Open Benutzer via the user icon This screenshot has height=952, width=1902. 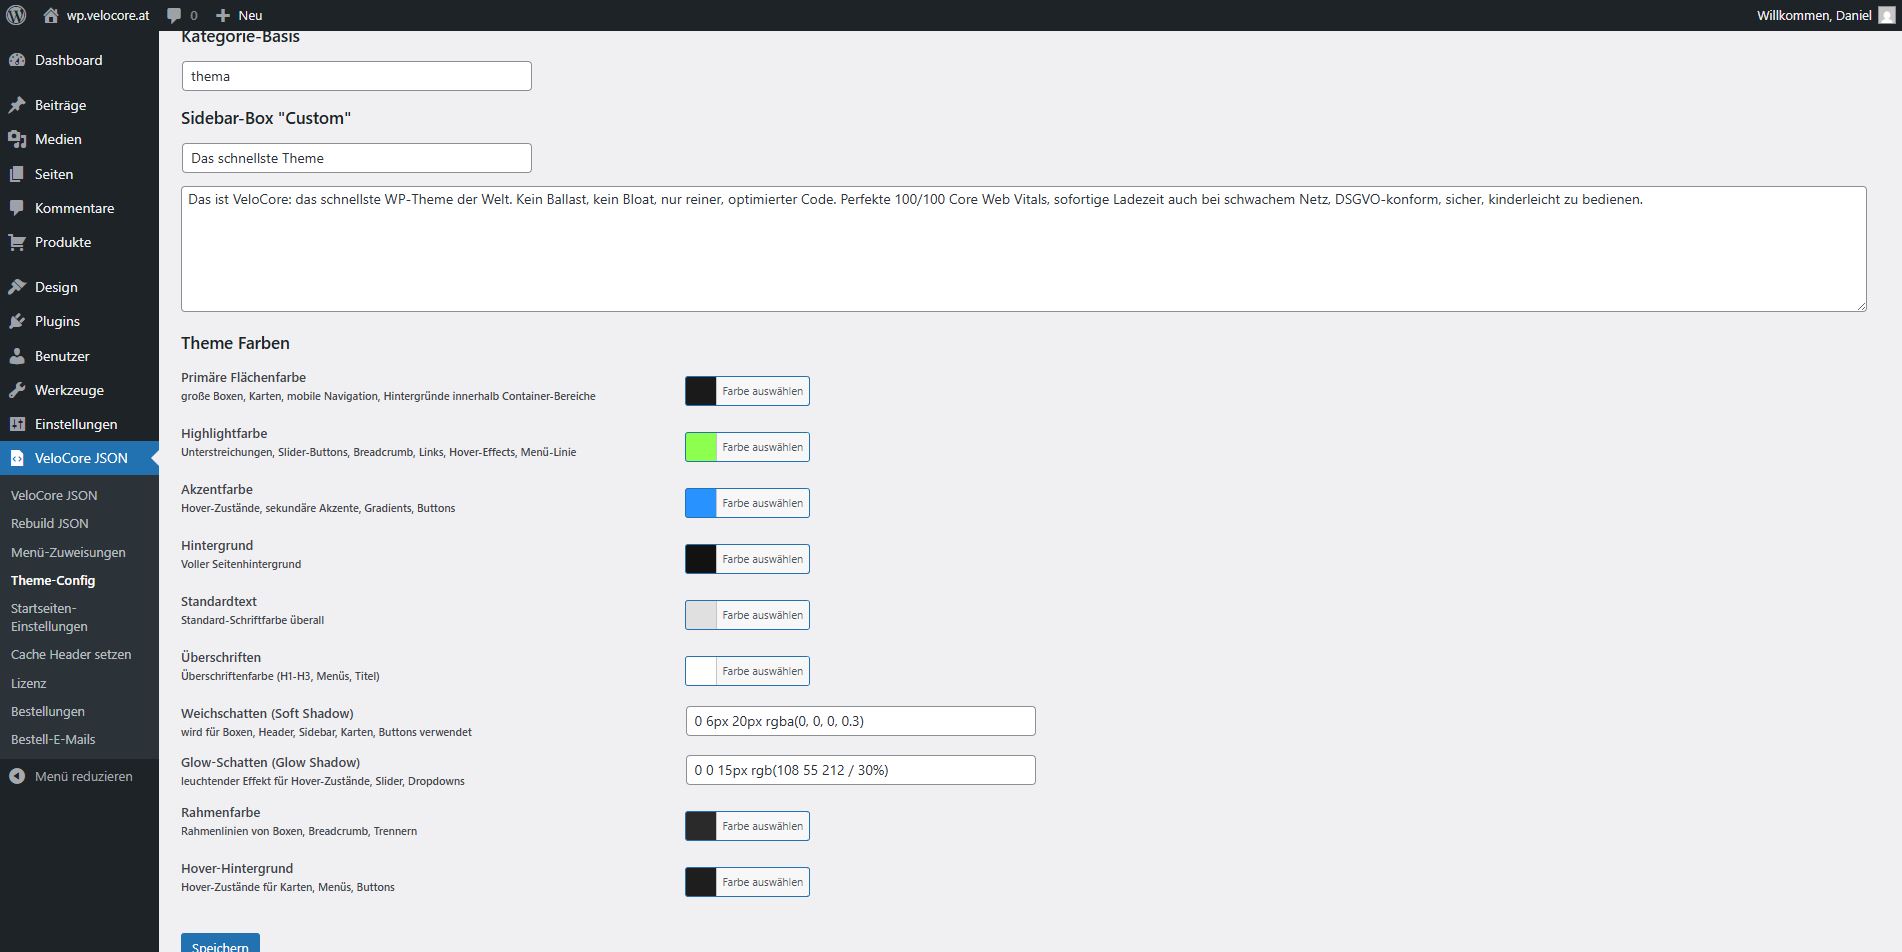point(17,355)
